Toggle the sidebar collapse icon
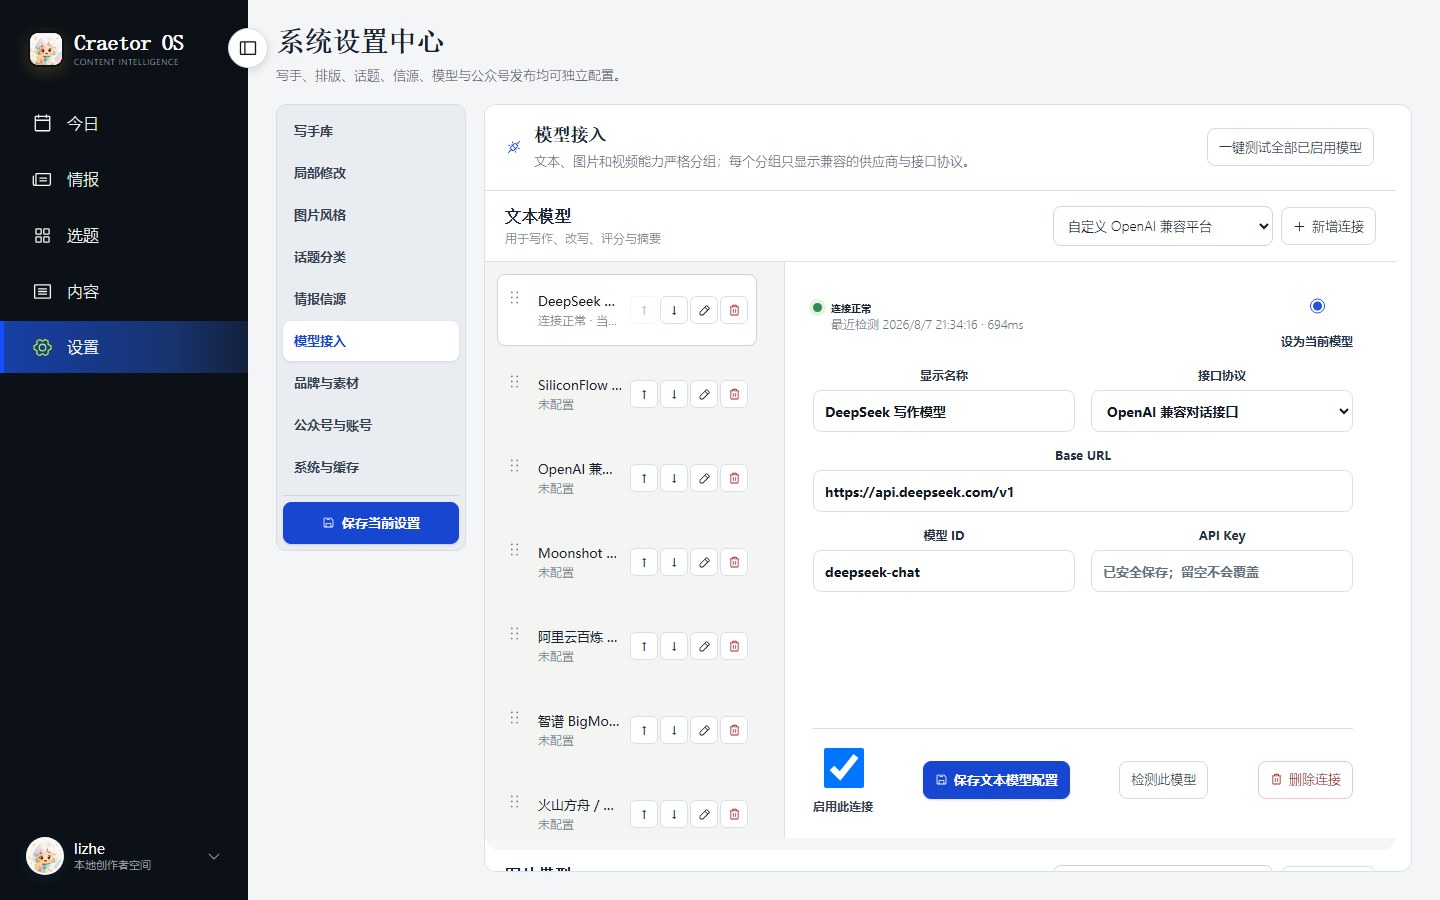The width and height of the screenshot is (1440, 900). (248, 47)
